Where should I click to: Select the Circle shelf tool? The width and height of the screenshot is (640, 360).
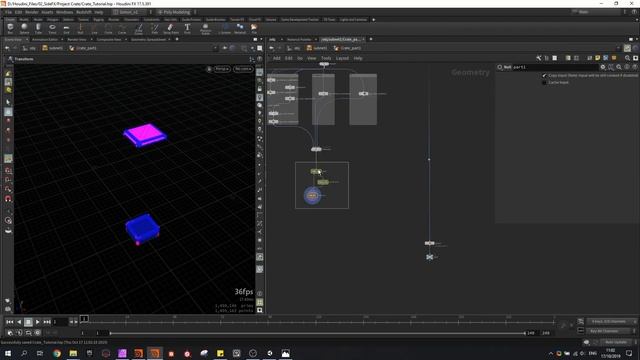tap(108, 28)
